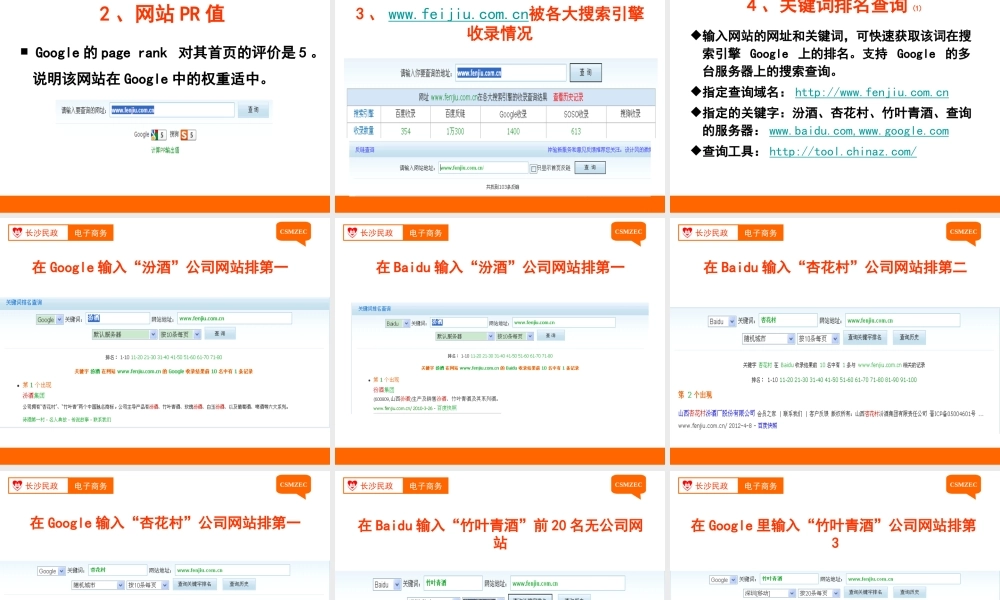Image resolution: width=1000 pixels, height=600 pixels.
Task: Click the heart icon inside the 长沙民政 badge
Action: [18, 232]
